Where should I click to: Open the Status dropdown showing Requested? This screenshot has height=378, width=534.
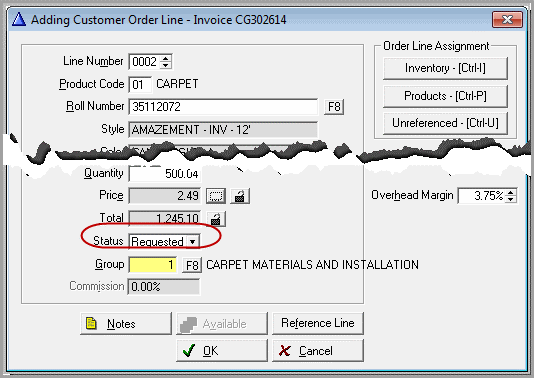pyautogui.click(x=193, y=241)
